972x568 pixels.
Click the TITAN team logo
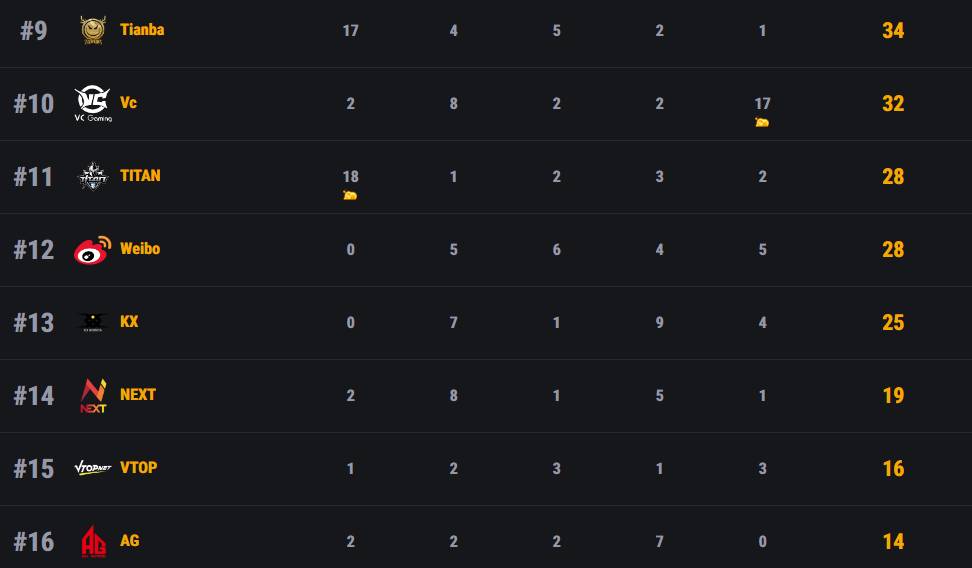pyautogui.click(x=93, y=177)
